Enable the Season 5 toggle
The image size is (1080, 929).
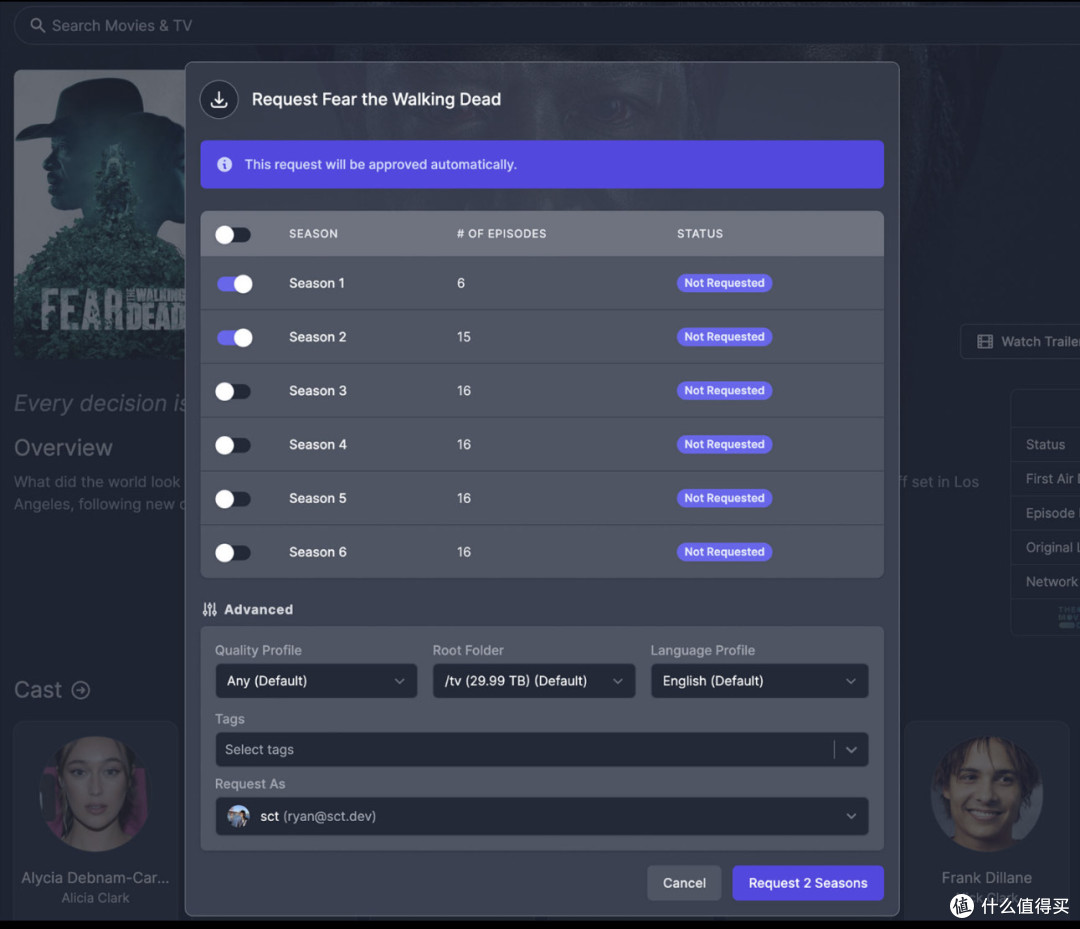(233, 499)
